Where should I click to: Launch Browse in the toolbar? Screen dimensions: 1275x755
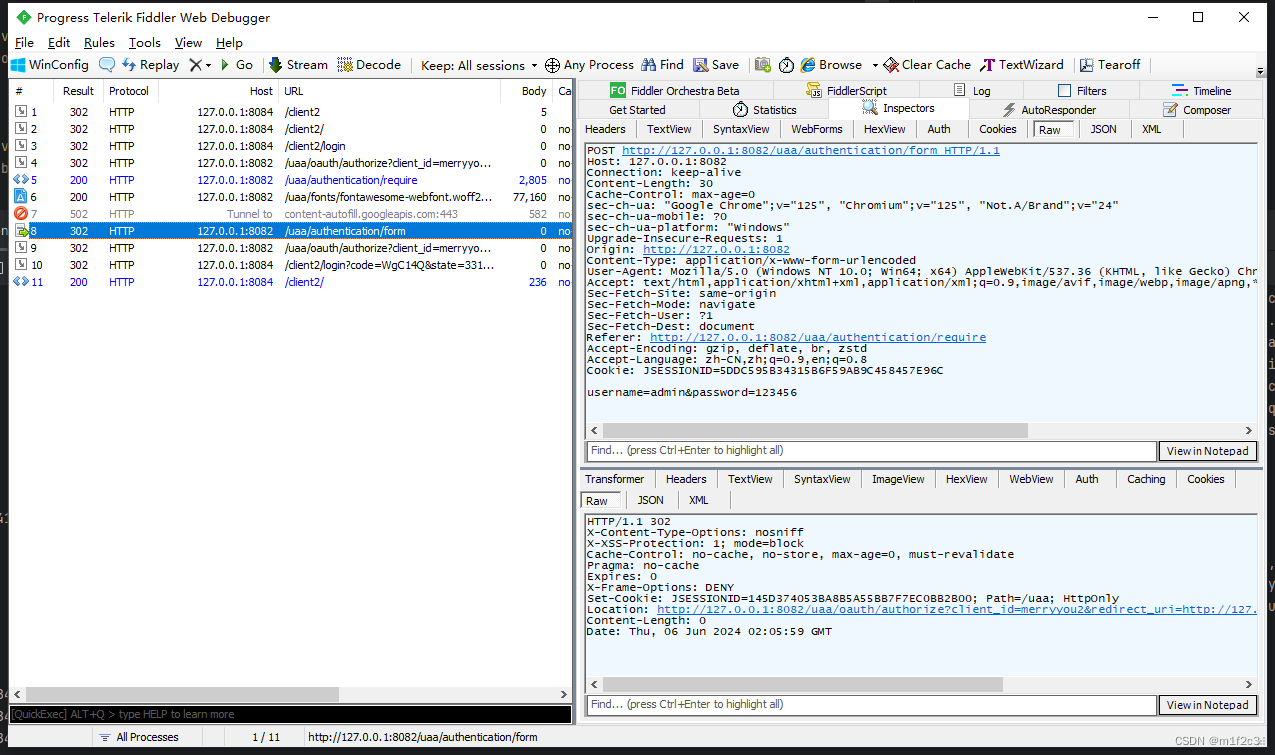(x=831, y=65)
